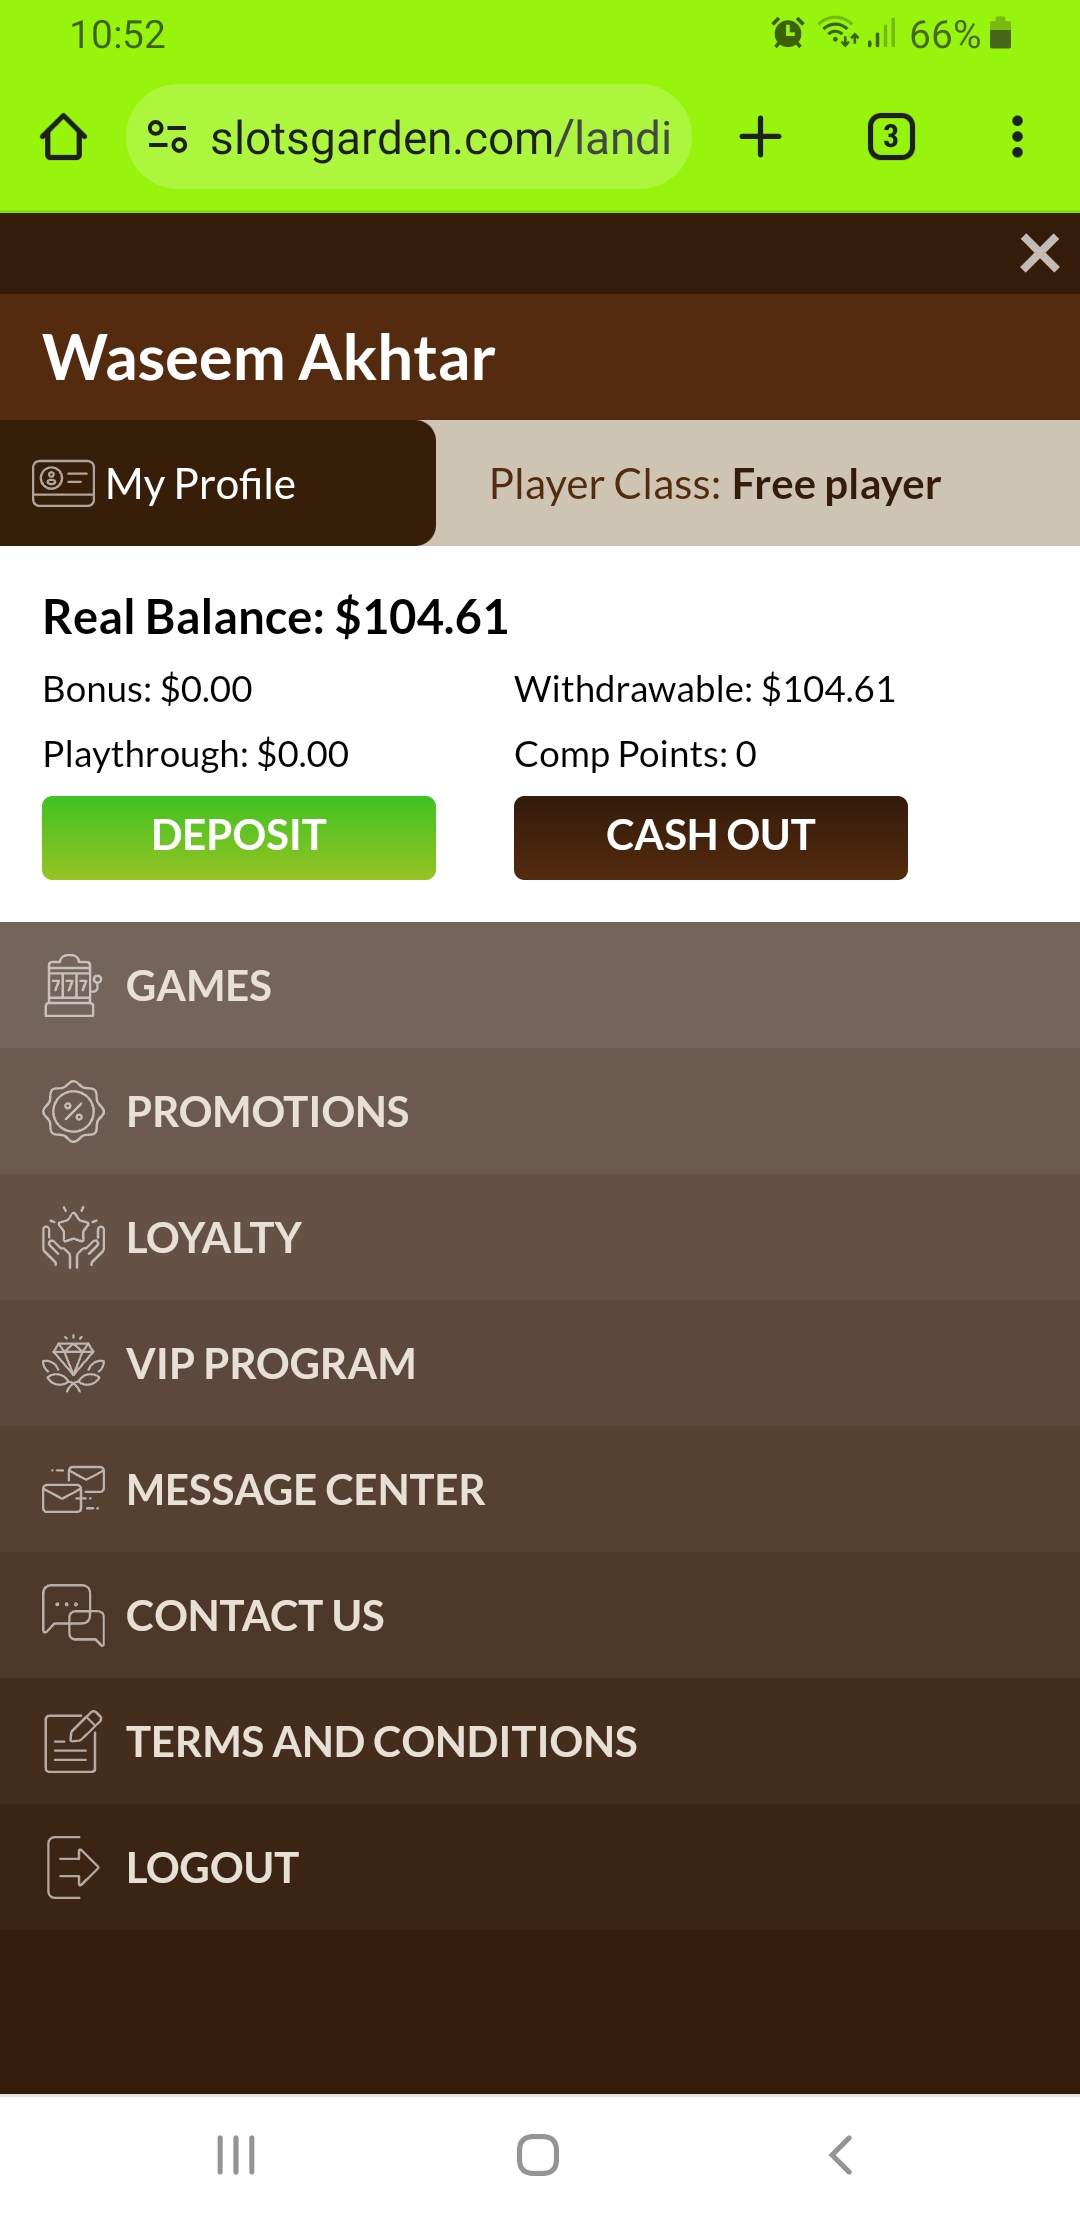Click the green DEPOSIT button
This screenshot has height=2220, width=1080.
click(239, 838)
